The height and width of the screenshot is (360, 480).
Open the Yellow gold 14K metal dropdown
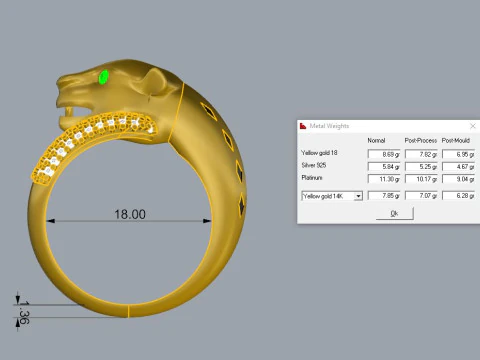358,196
